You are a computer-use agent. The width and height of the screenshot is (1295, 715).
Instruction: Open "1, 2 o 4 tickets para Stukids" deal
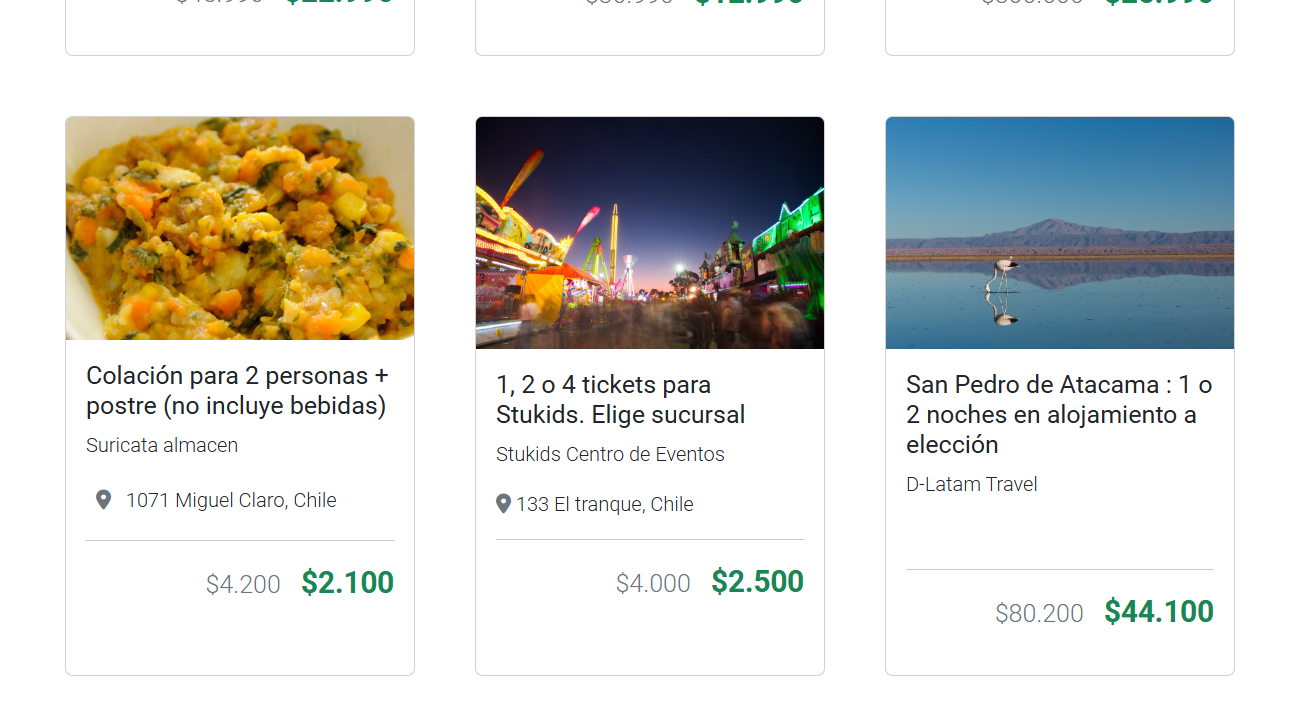pos(620,400)
